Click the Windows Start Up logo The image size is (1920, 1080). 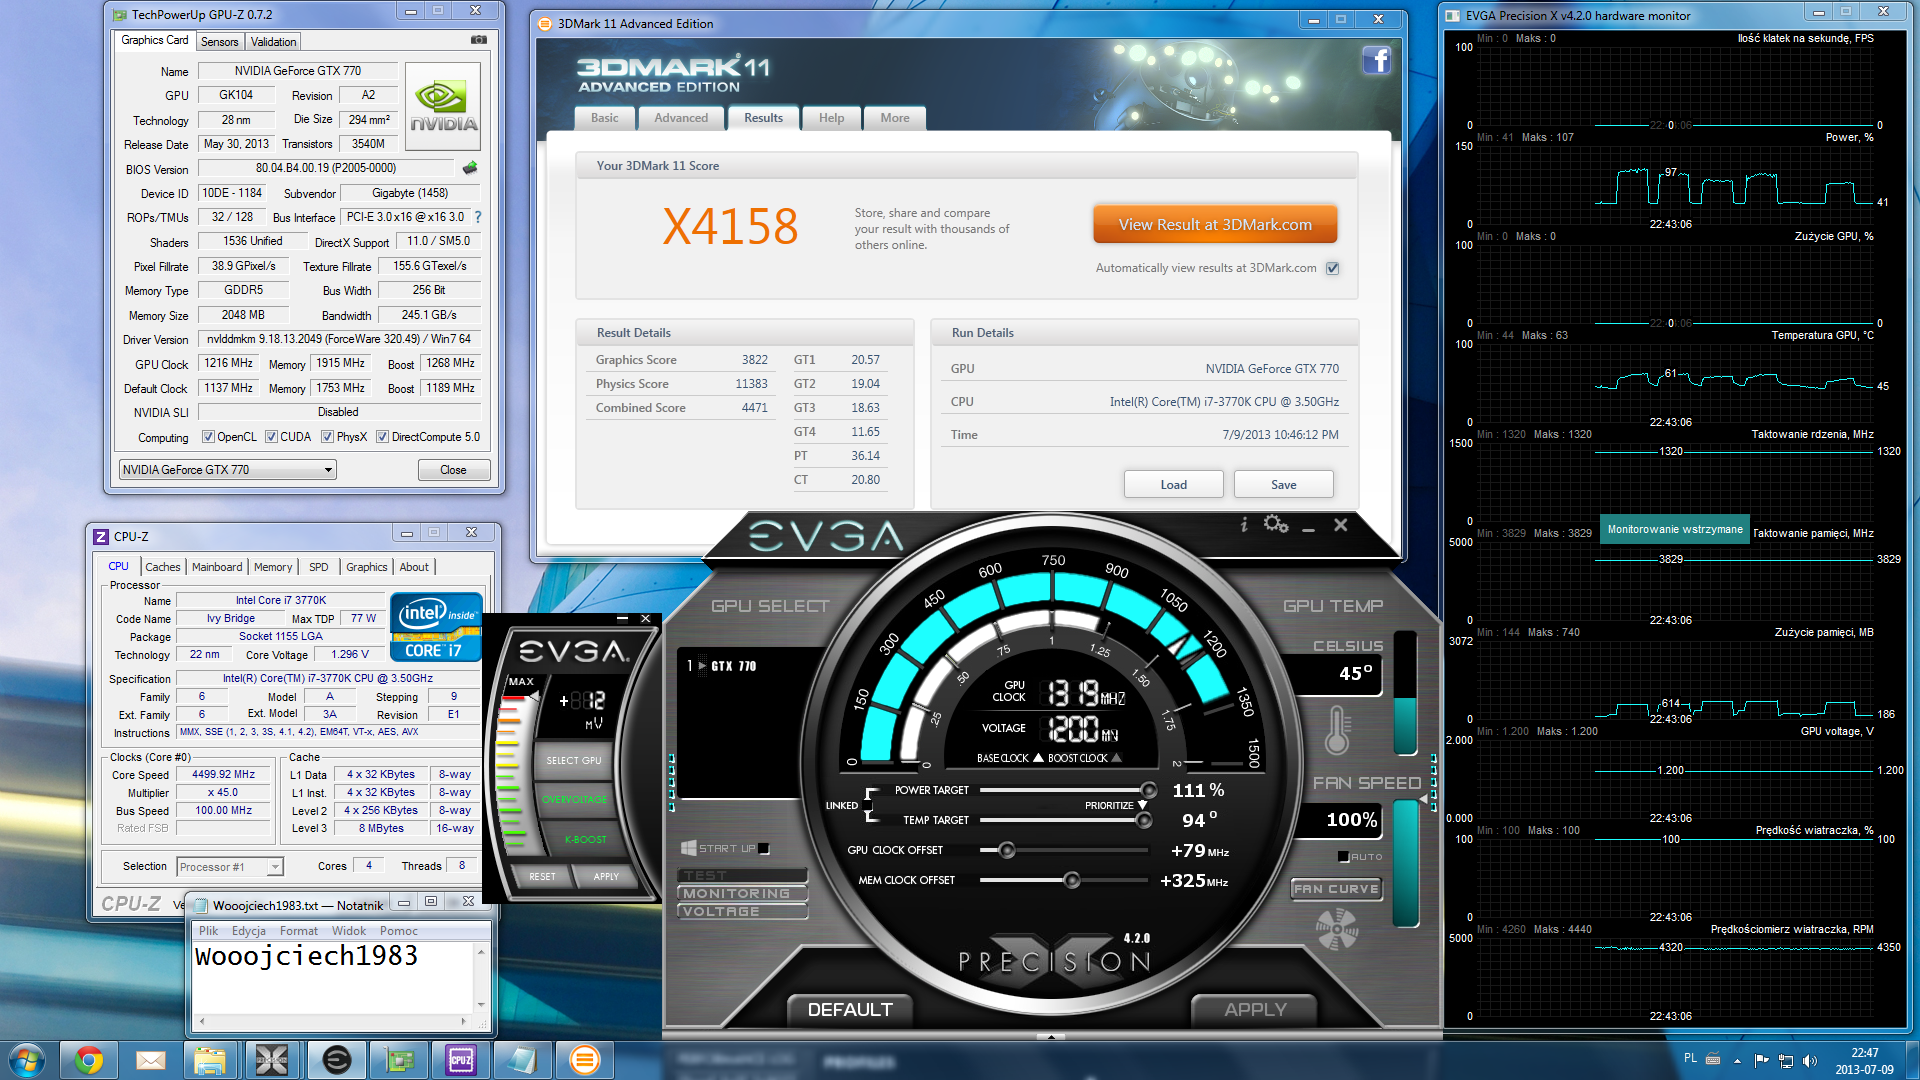coord(689,848)
